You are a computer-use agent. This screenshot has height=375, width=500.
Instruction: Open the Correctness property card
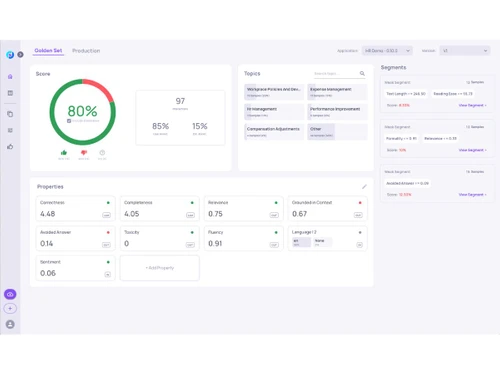point(75,209)
